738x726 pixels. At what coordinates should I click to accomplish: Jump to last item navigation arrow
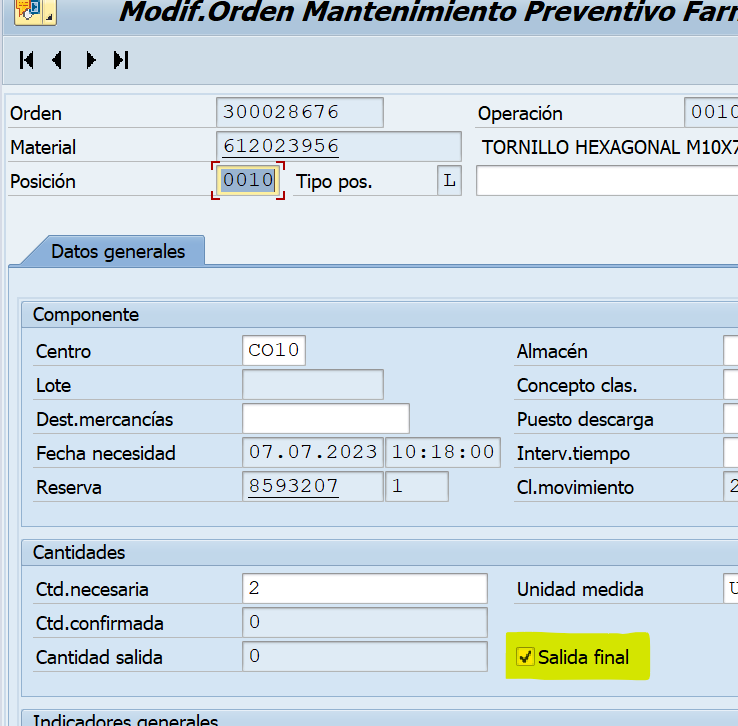pyautogui.click(x=121, y=60)
